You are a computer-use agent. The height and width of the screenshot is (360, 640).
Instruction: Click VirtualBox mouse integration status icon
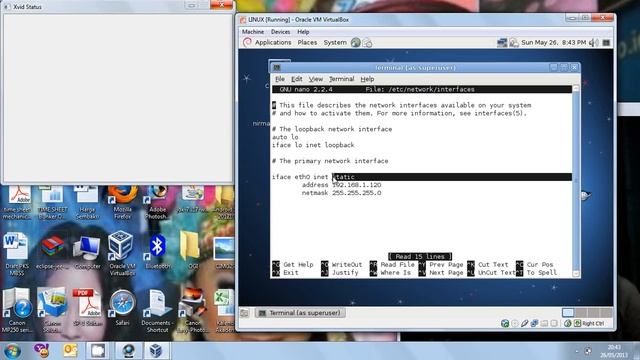click(x=567, y=324)
